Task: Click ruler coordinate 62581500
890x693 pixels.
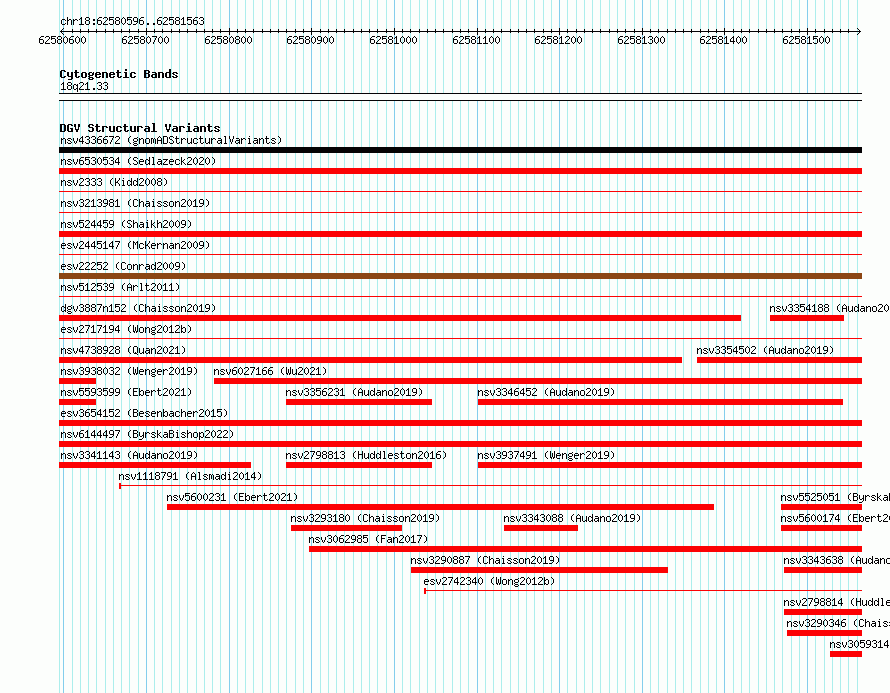Action: coord(806,40)
